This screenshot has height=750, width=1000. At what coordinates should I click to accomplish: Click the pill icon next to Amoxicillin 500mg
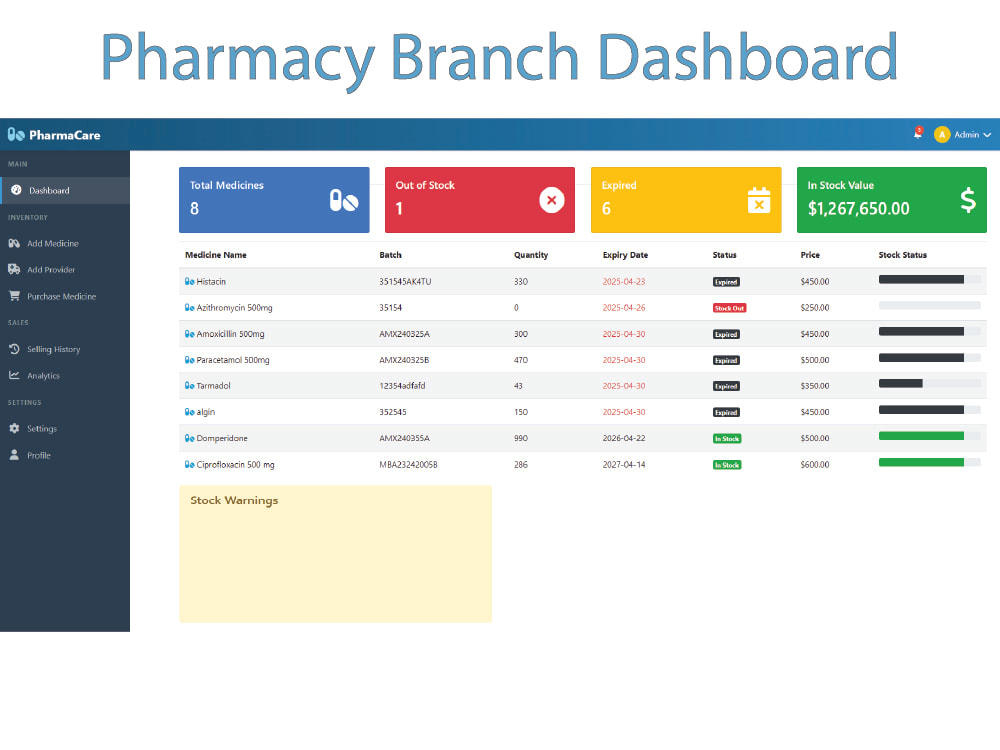click(189, 334)
